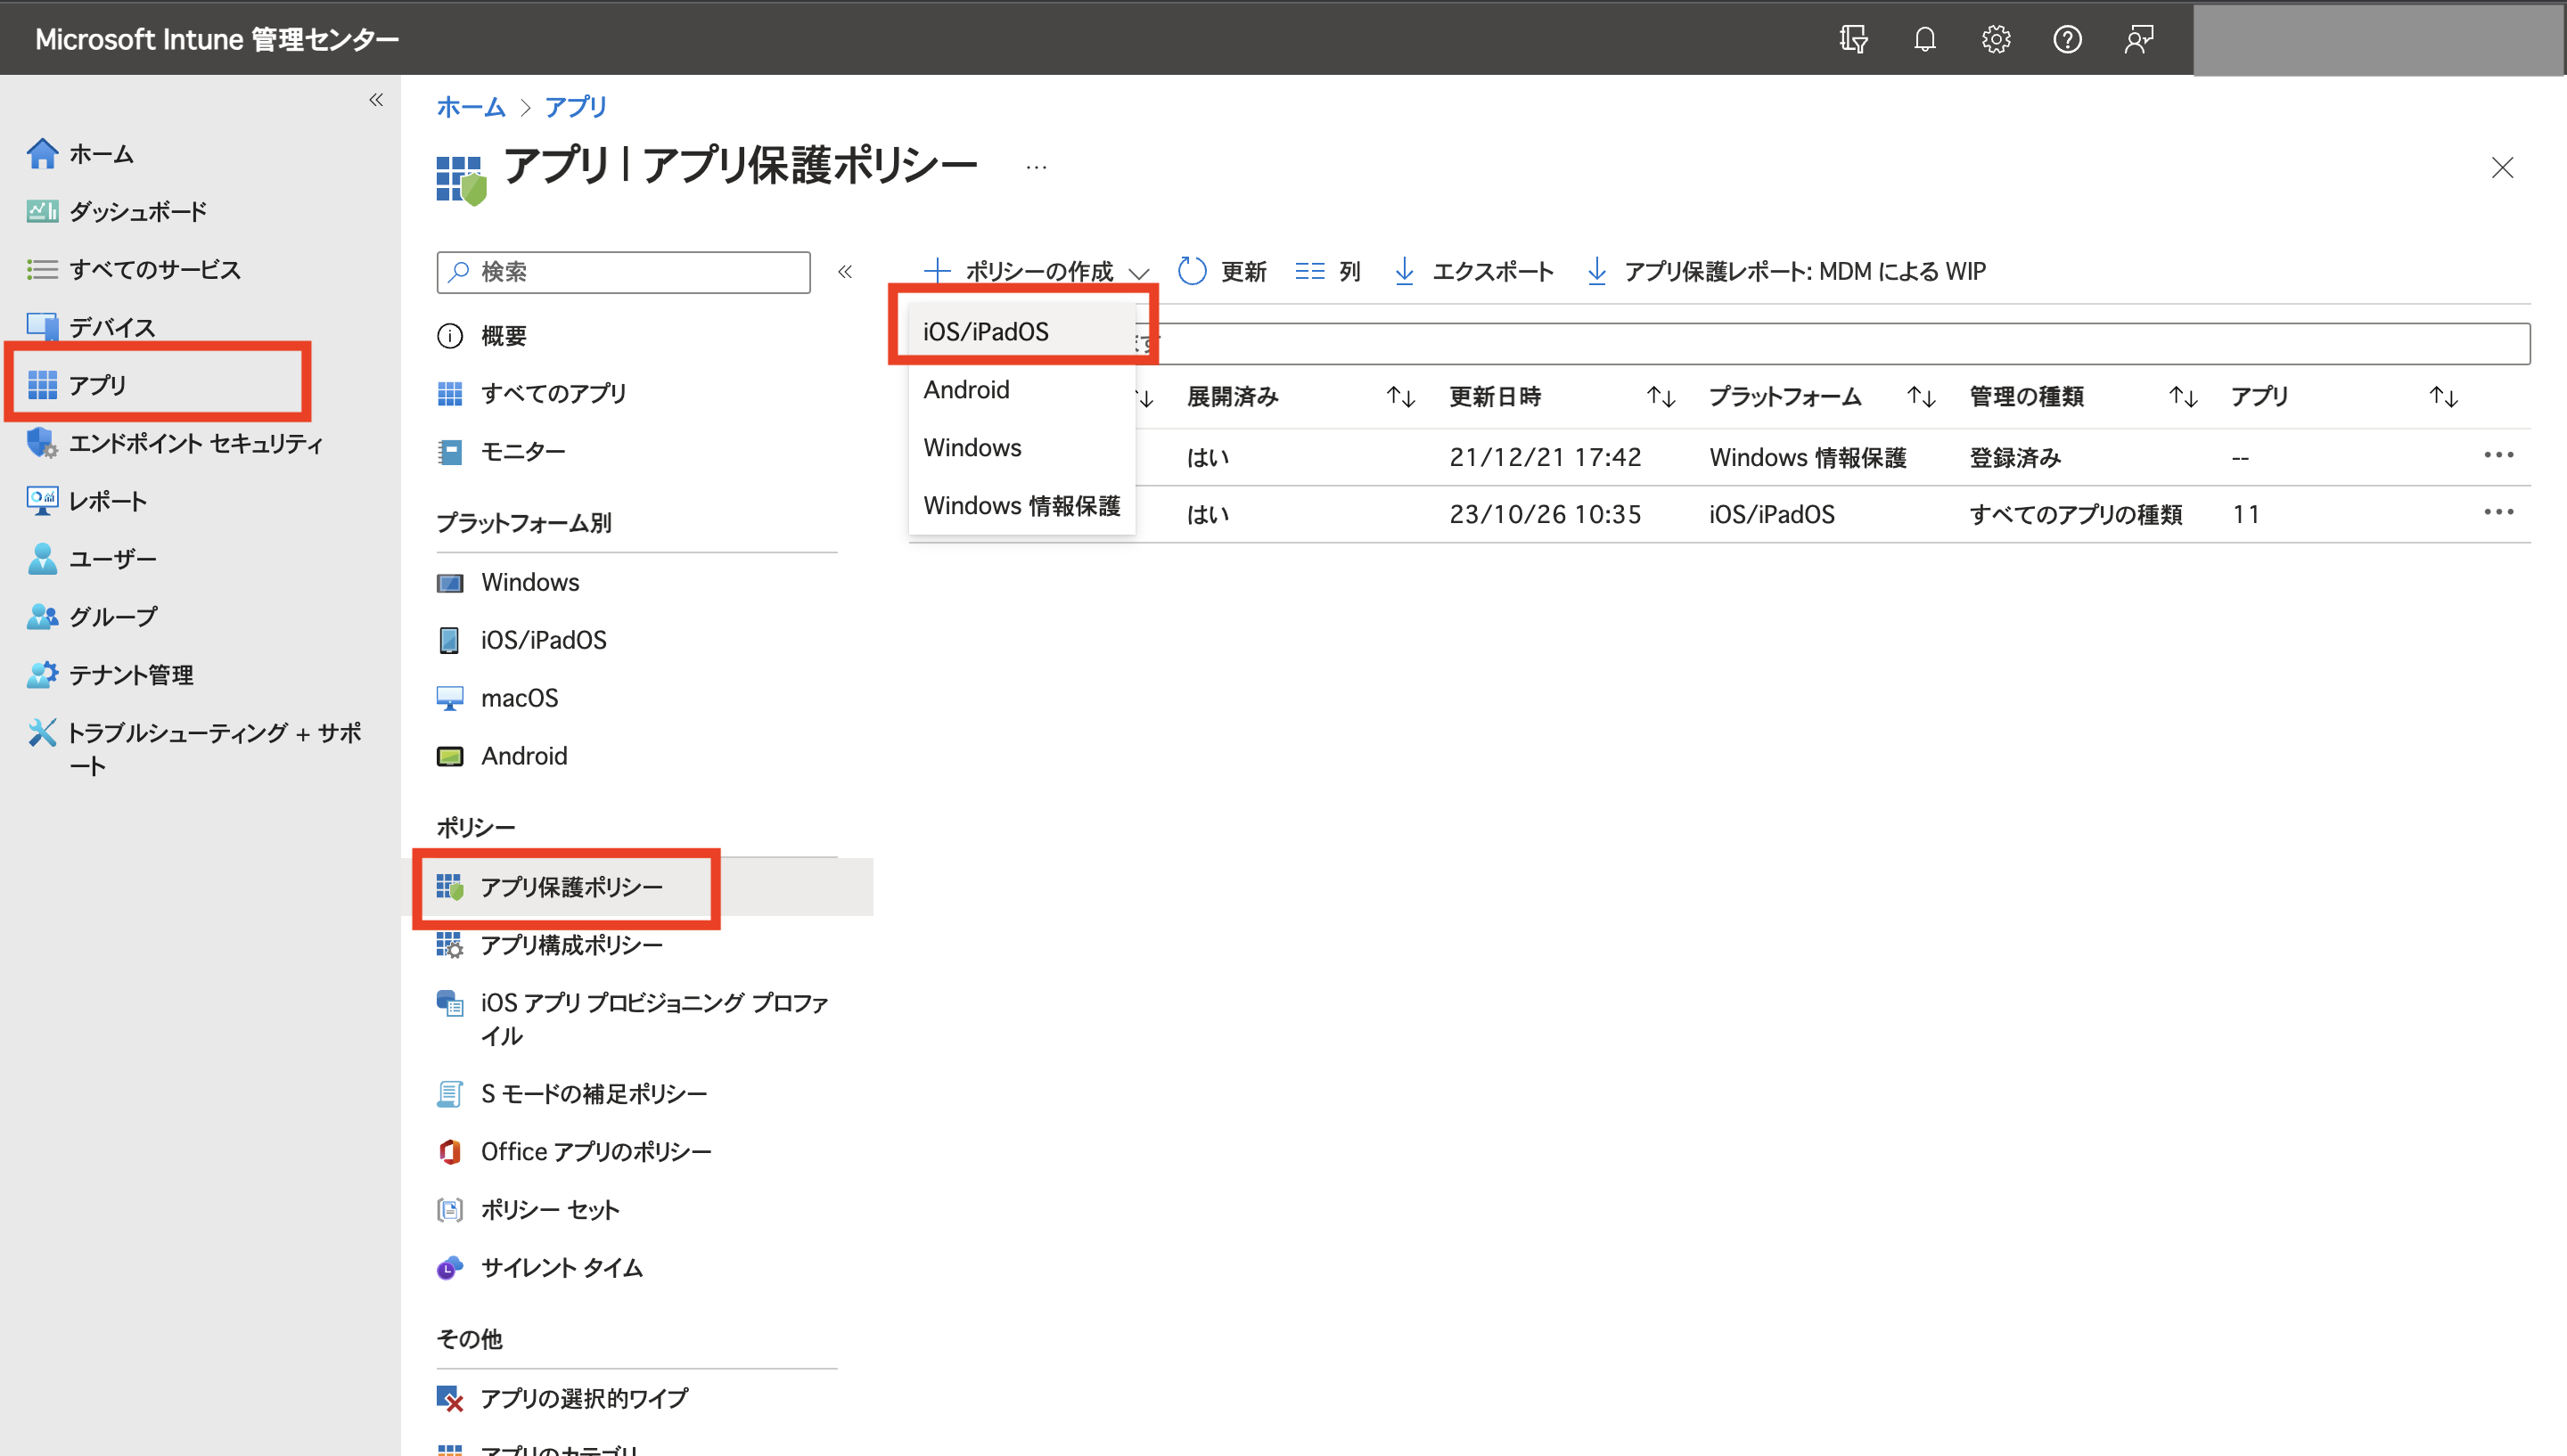This screenshot has width=2567, height=1456.
Task: Open Windows under プラットフォーム別
Action: [x=508, y=582]
